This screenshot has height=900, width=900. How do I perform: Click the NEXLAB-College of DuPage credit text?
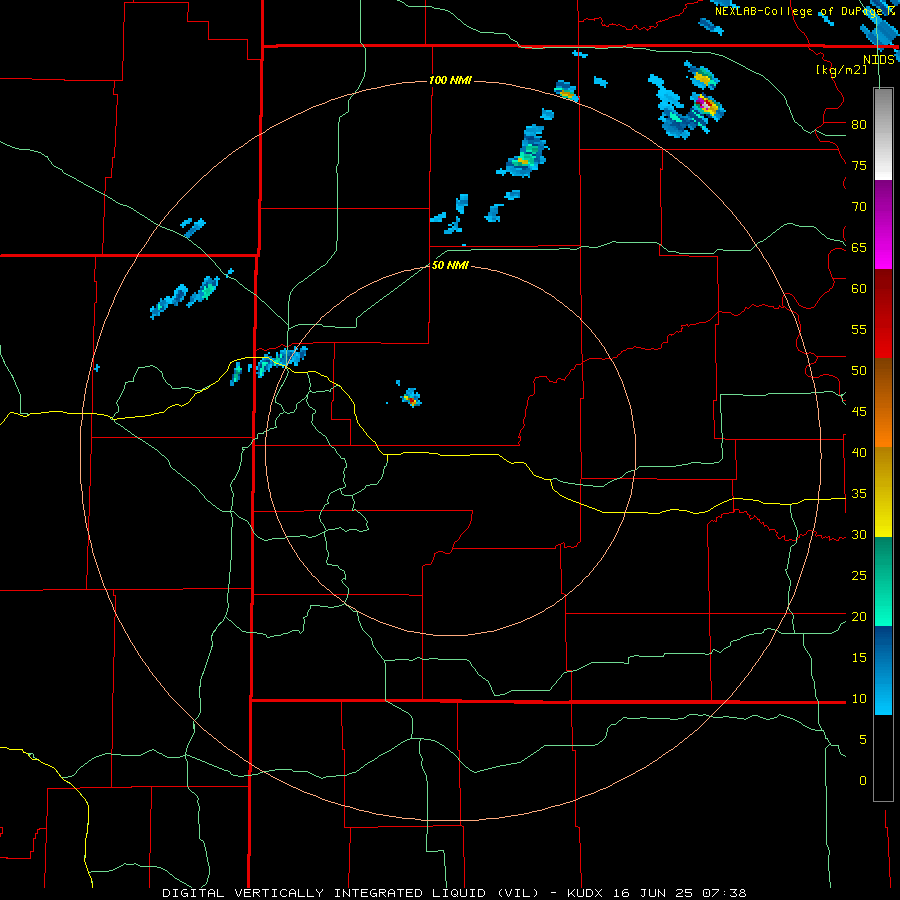(x=800, y=11)
